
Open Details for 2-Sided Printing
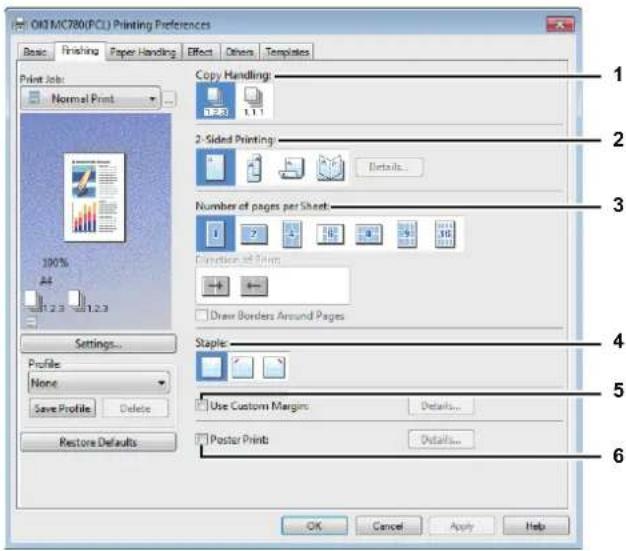click(388, 167)
